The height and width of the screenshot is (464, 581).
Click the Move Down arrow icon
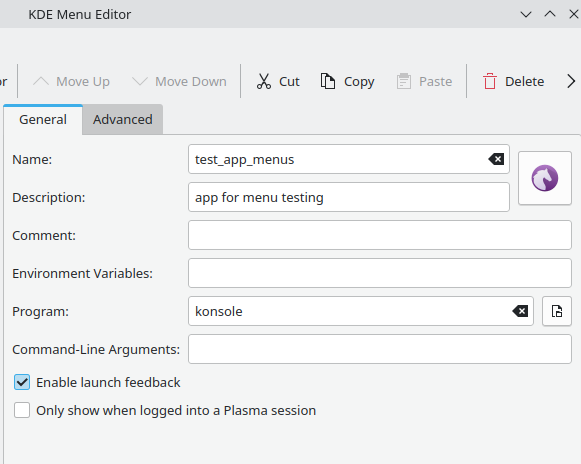[140, 81]
